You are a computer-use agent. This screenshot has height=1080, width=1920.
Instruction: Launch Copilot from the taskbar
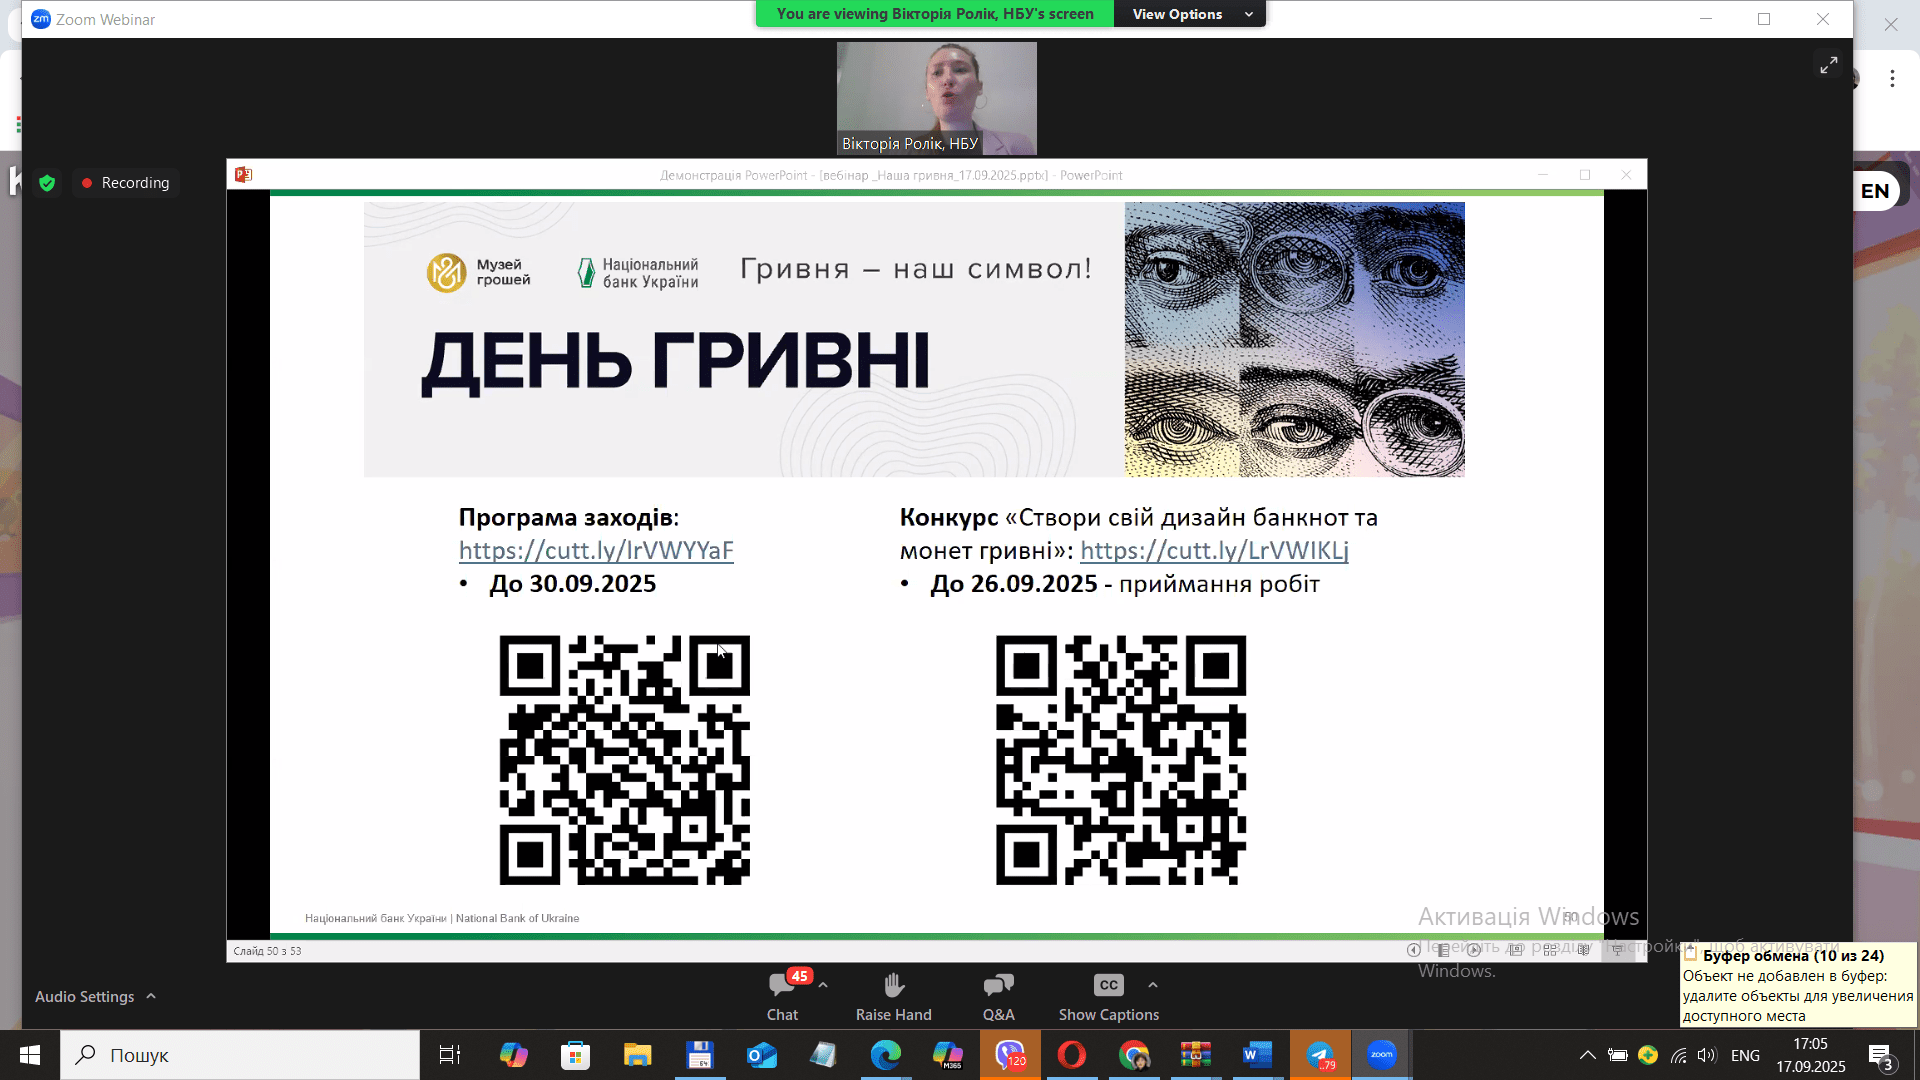513,1055
